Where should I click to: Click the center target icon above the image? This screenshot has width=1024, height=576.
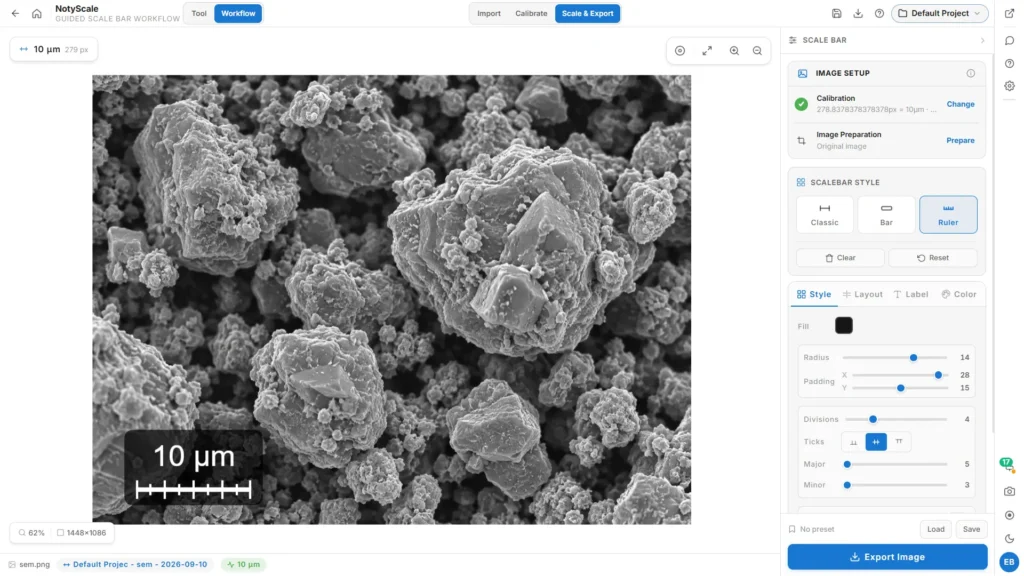(680, 50)
